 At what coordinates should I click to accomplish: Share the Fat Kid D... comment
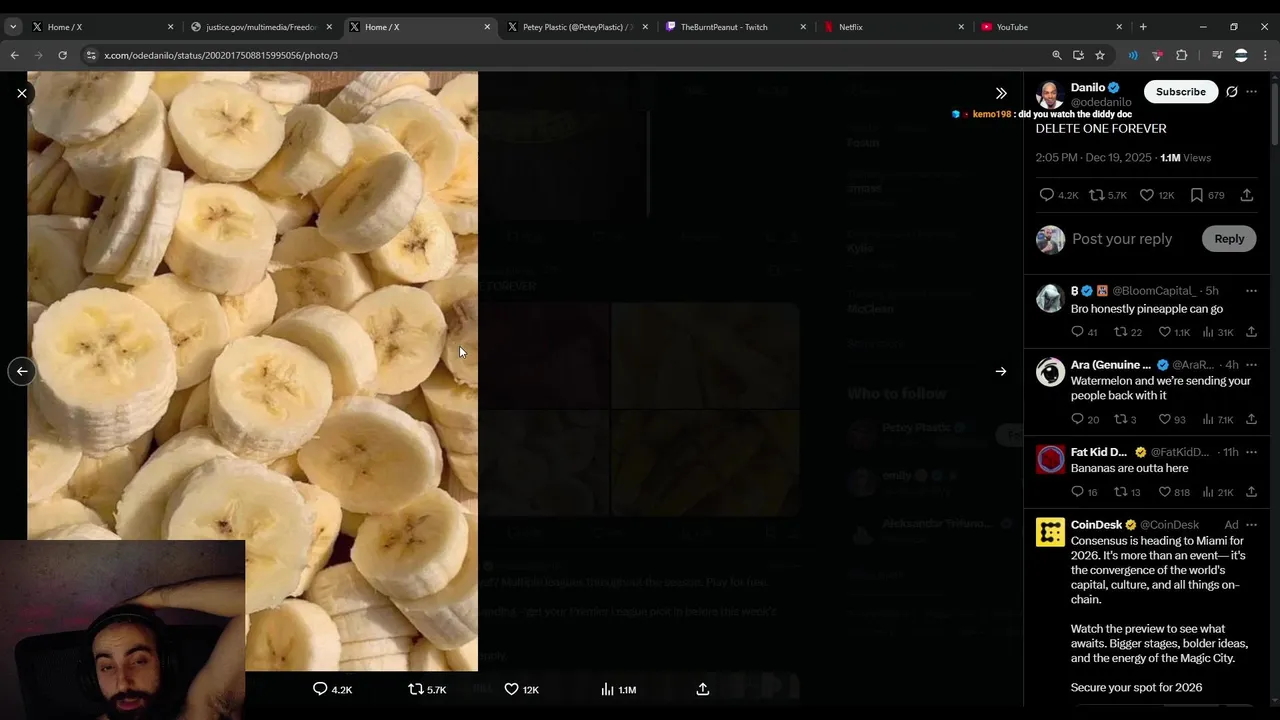click(1251, 492)
